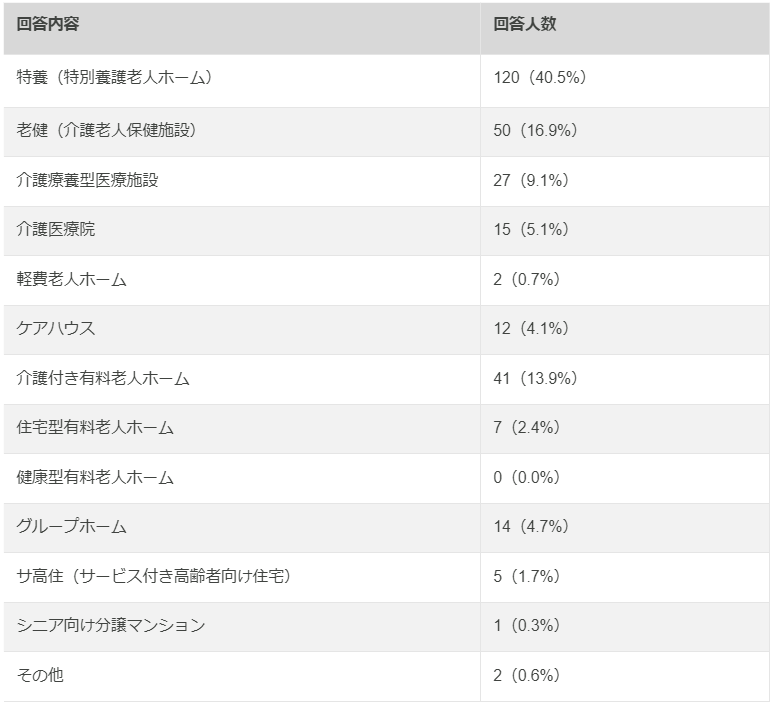
Task: Click the 41（13.9%） cell
Action: (x=536, y=379)
